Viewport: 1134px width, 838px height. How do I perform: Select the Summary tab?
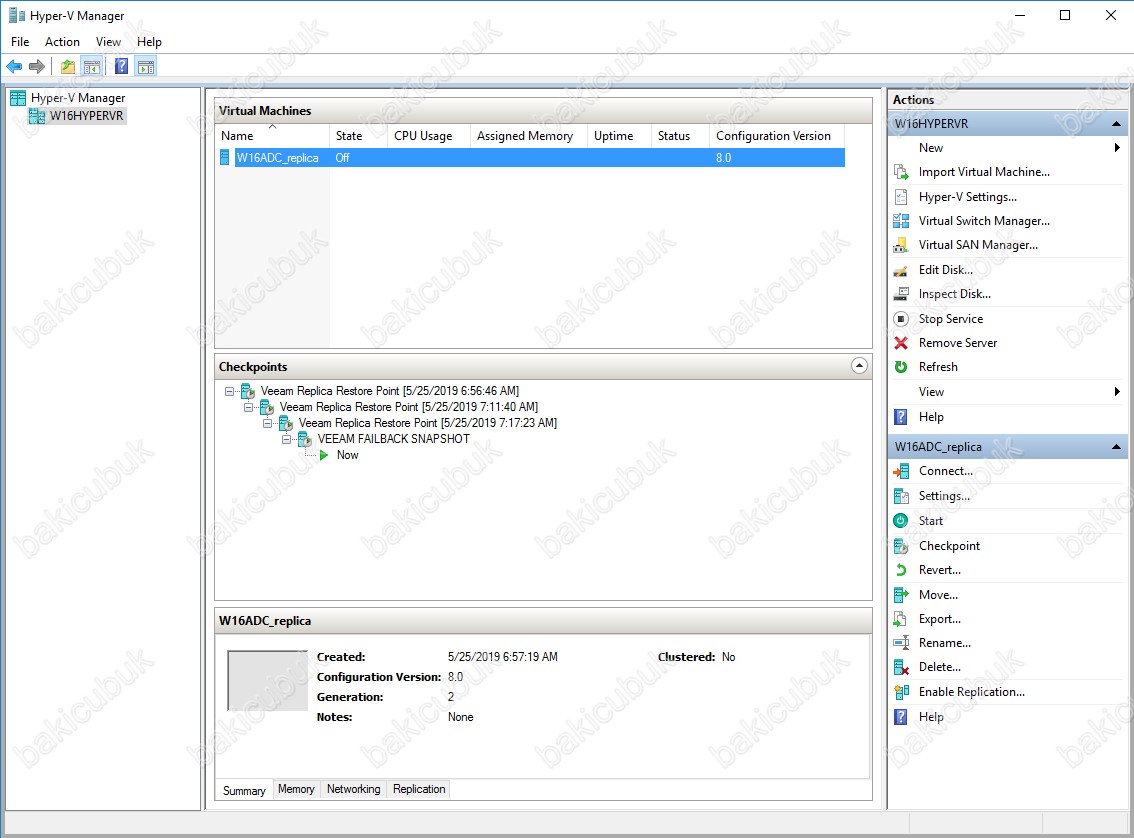pyautogui.click(x=244, y=790)
